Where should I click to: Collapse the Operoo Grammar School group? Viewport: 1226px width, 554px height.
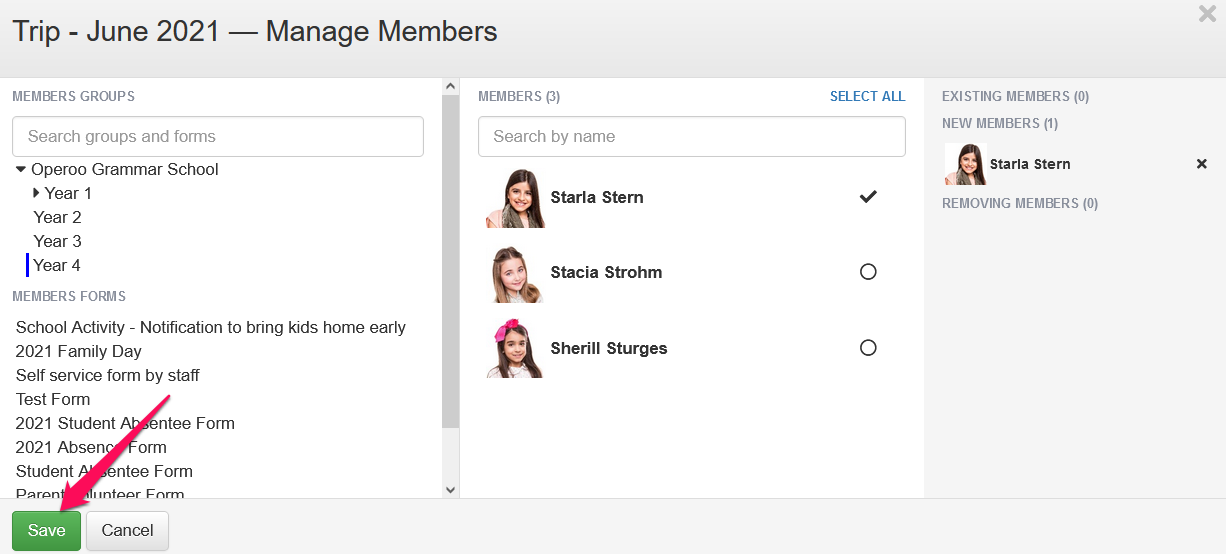[21, 170]
